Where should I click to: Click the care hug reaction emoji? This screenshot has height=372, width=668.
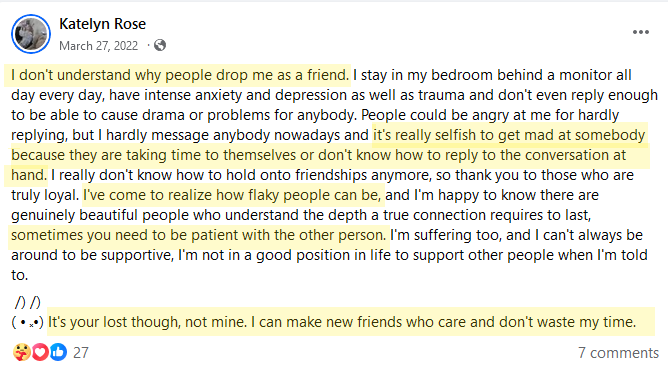pos(21,352)
